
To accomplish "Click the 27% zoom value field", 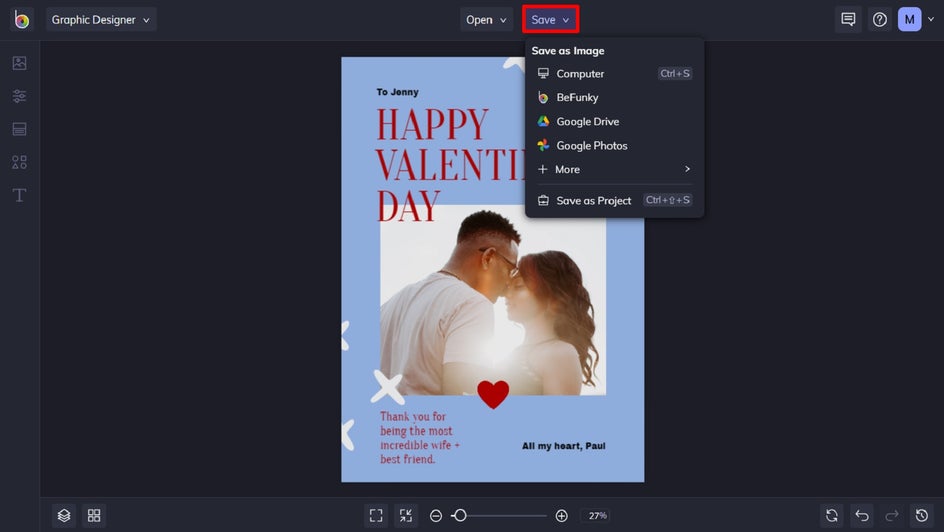I will 597,516.
